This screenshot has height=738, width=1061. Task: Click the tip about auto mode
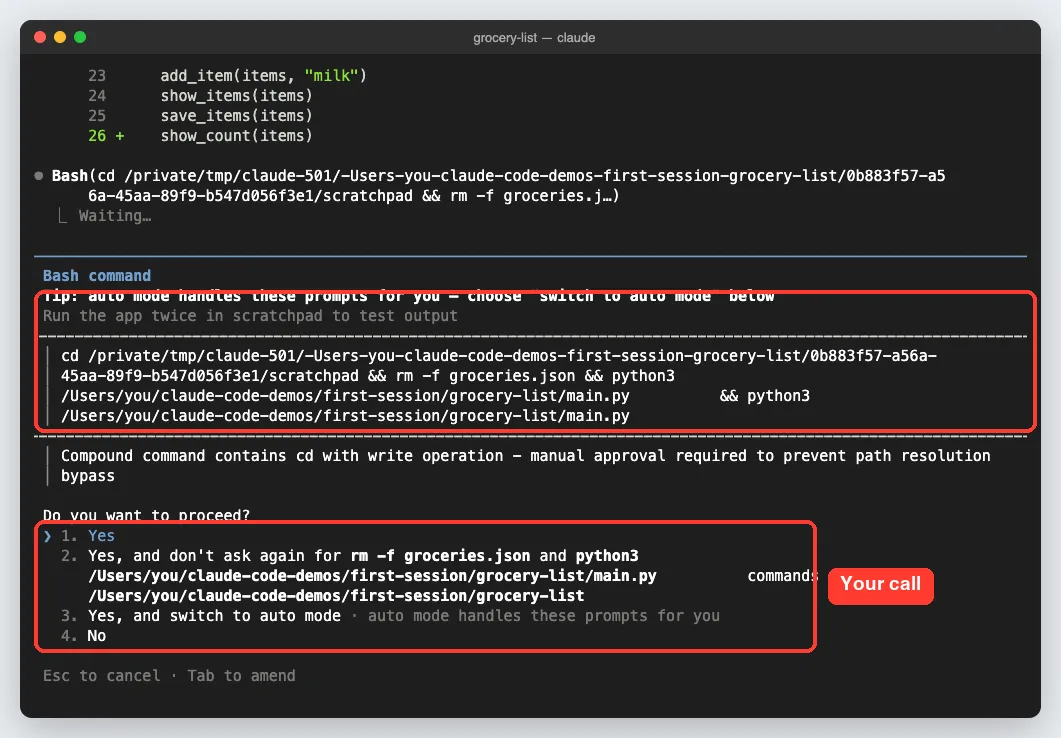[409, 296]
